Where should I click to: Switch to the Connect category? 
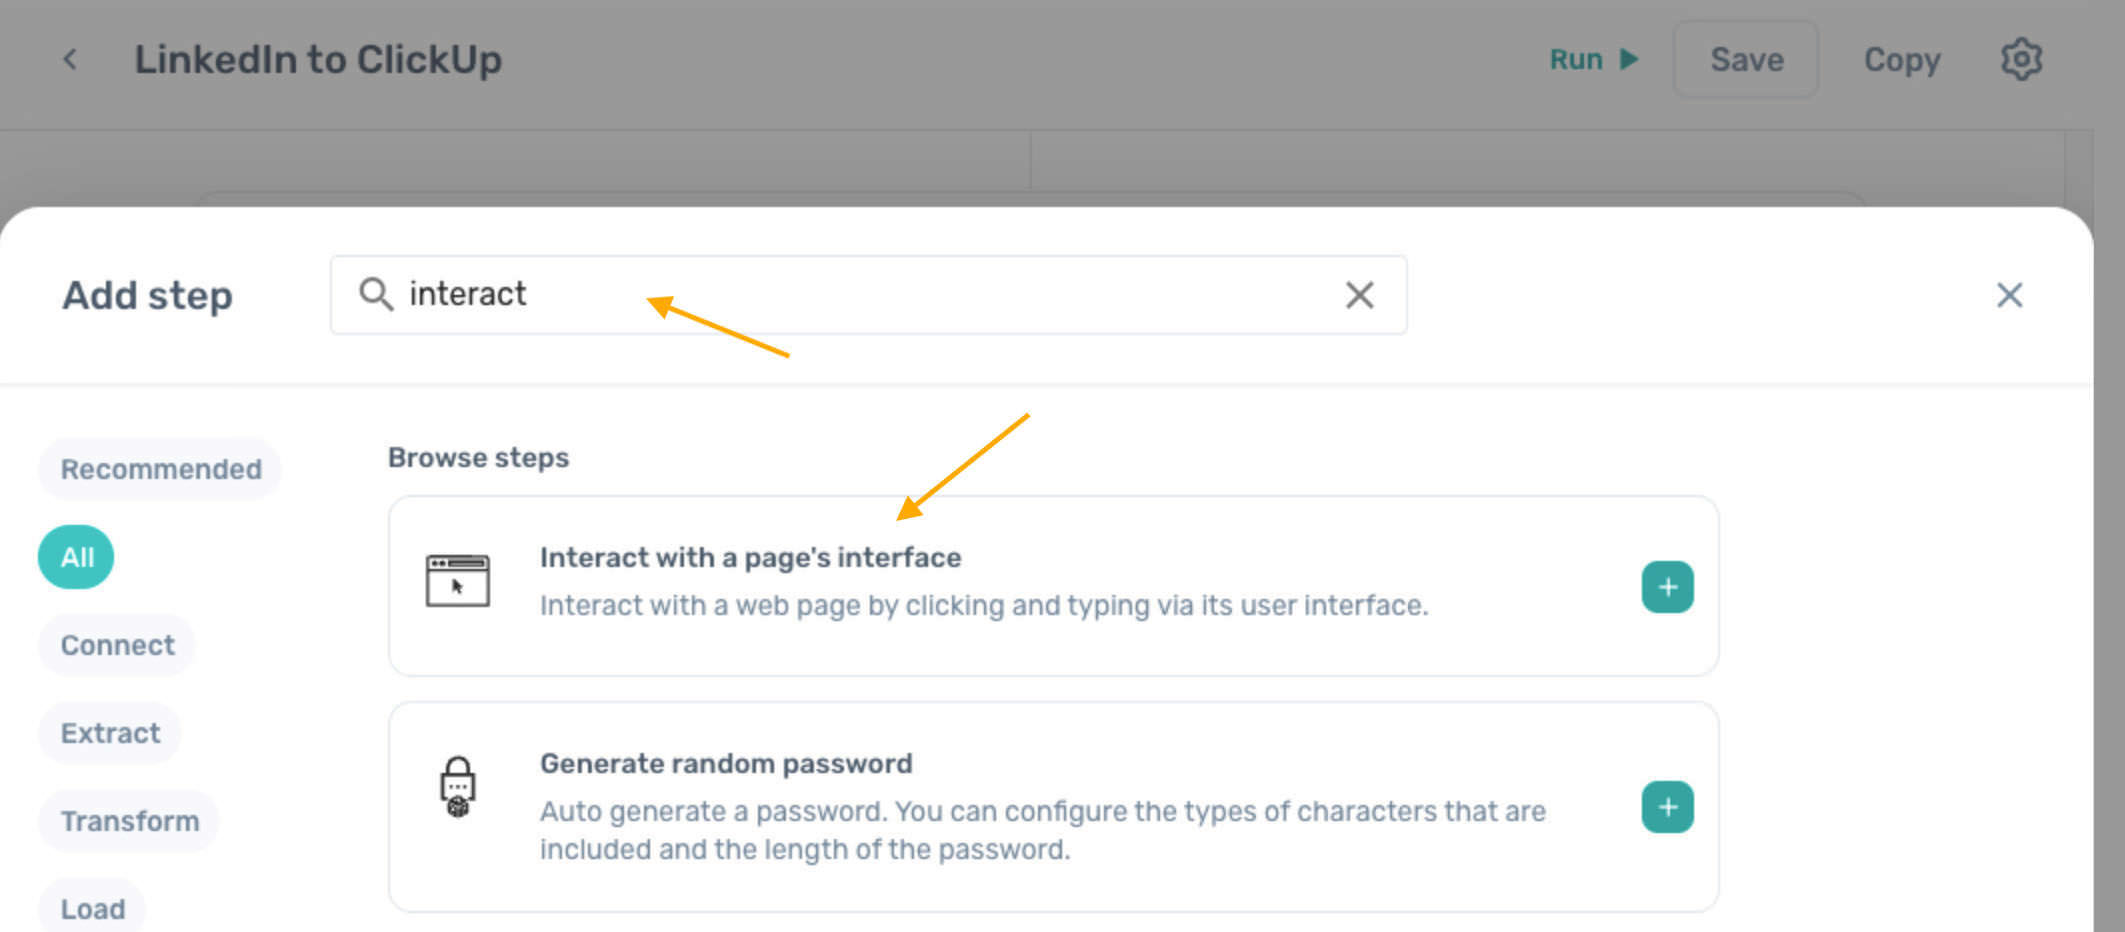(x=117, y=645)
